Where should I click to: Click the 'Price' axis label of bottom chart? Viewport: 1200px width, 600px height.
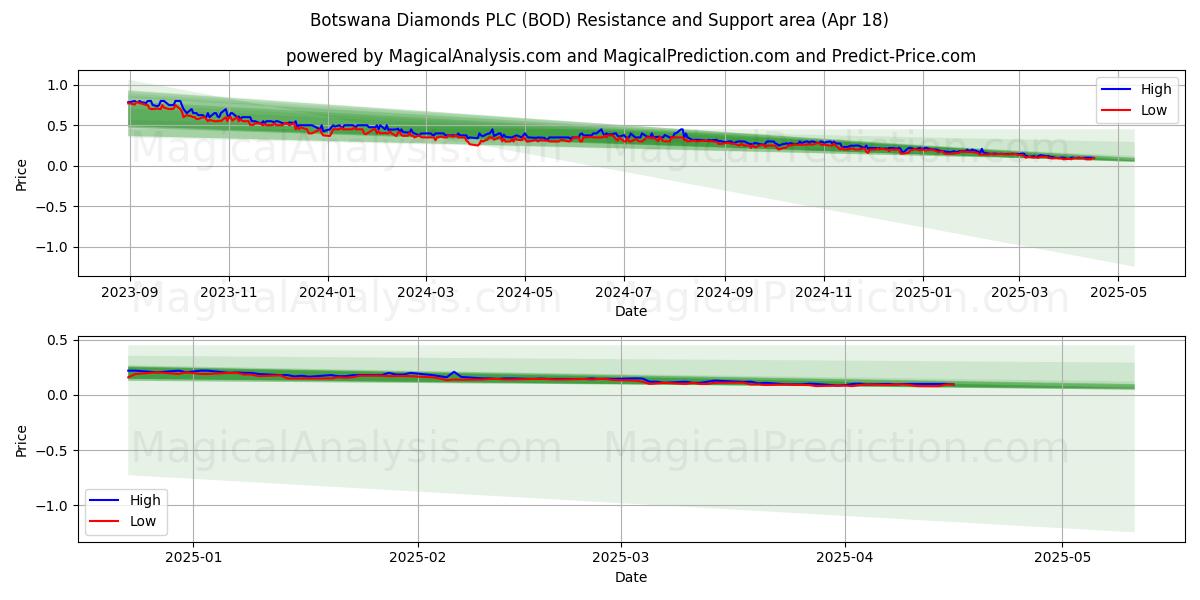pos(22,439)
